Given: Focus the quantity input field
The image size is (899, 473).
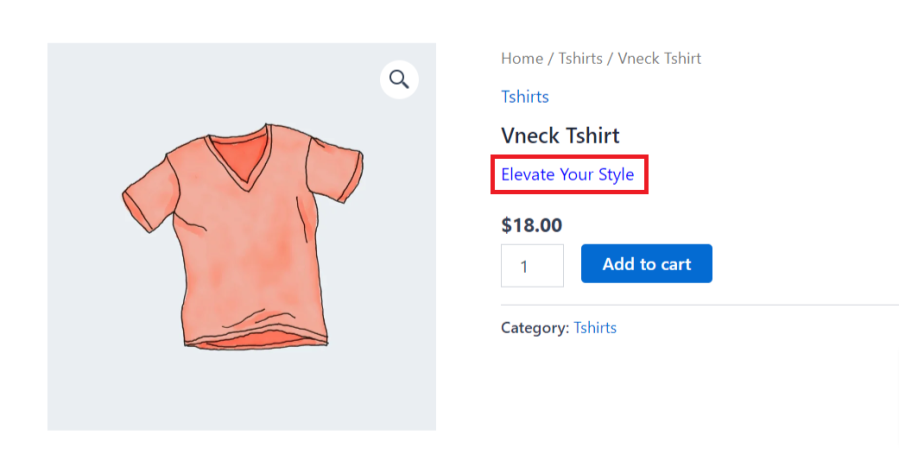Looking at the screenshot, I should tap(532, 266).
